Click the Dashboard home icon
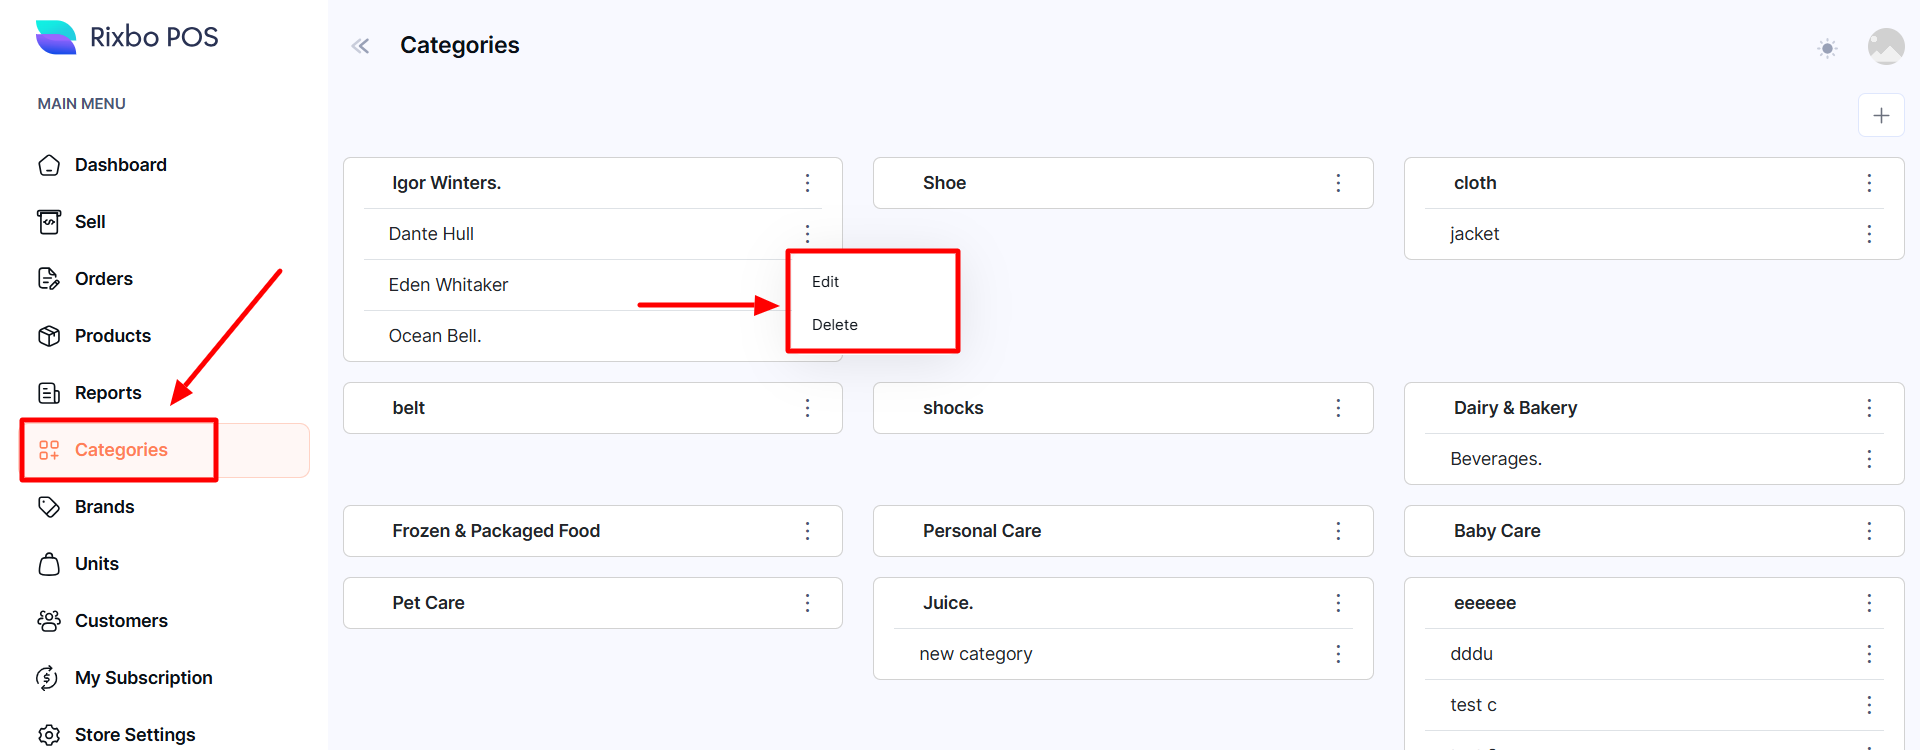 point(49,165)
